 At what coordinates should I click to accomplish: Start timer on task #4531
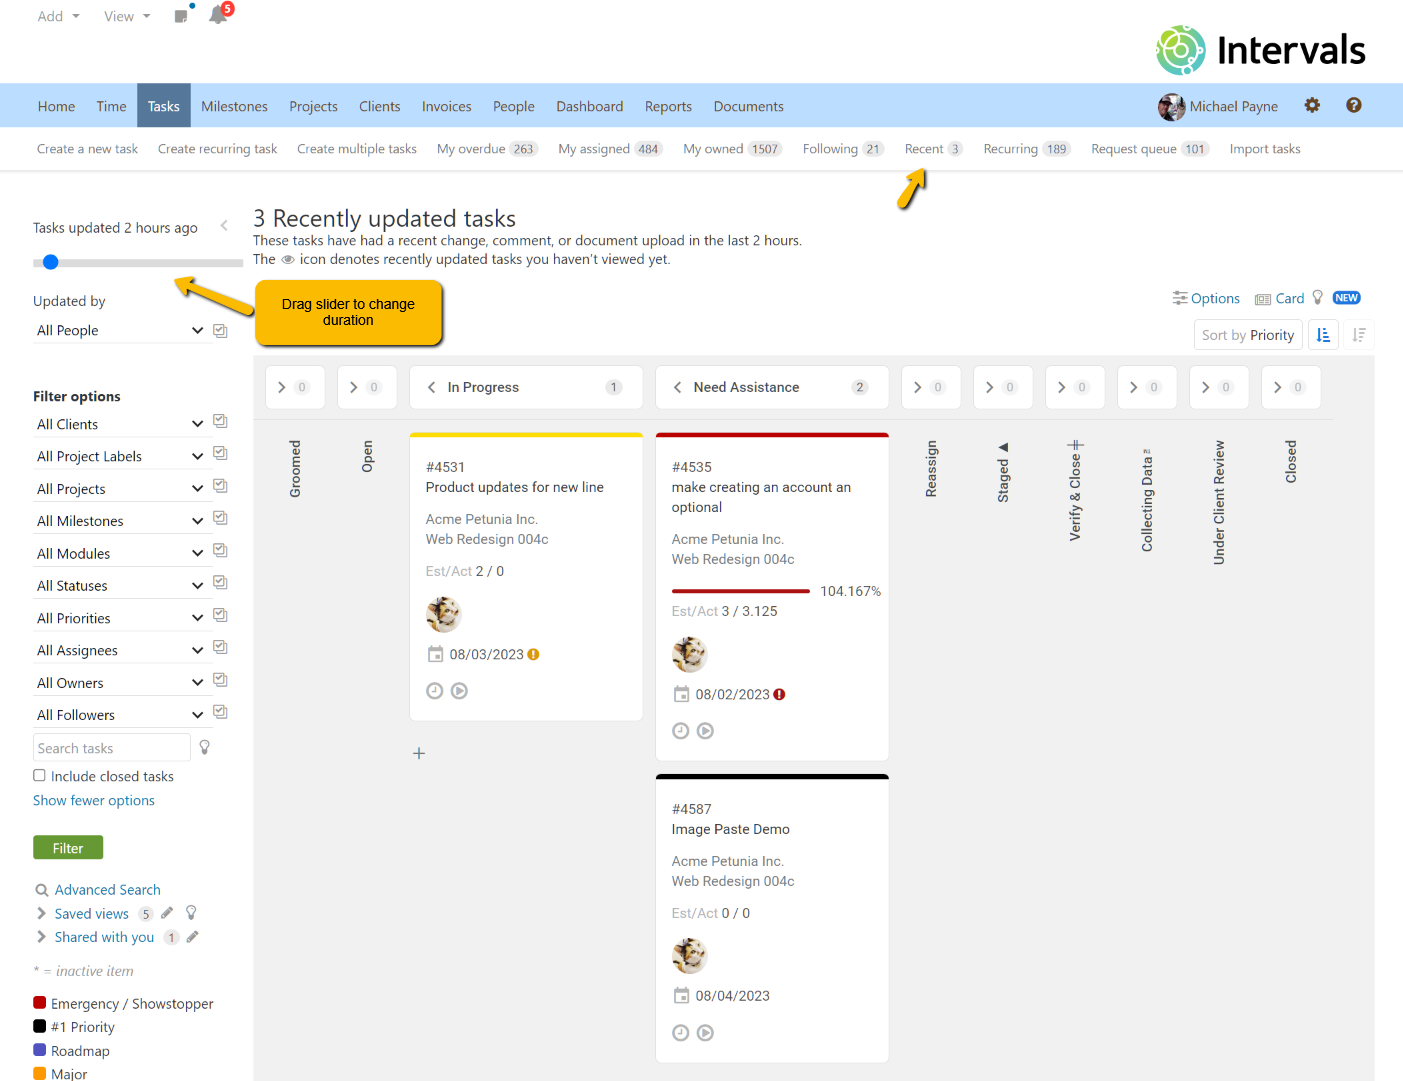click(459, 691)
